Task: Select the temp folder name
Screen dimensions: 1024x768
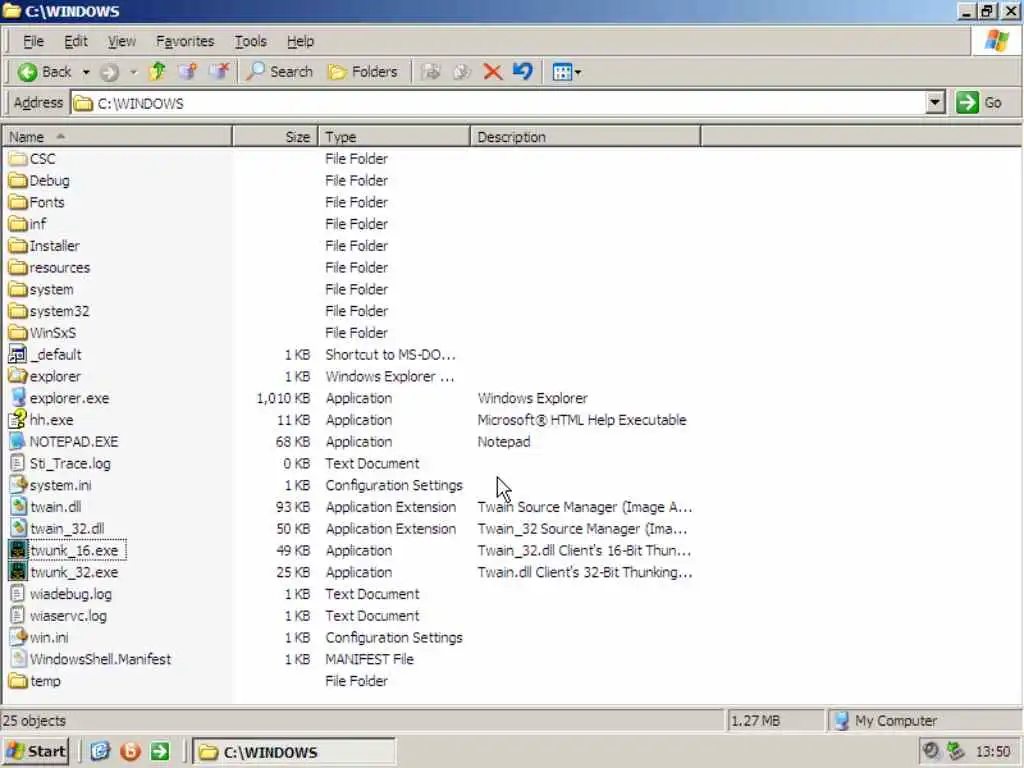Action: pos(45,681)
